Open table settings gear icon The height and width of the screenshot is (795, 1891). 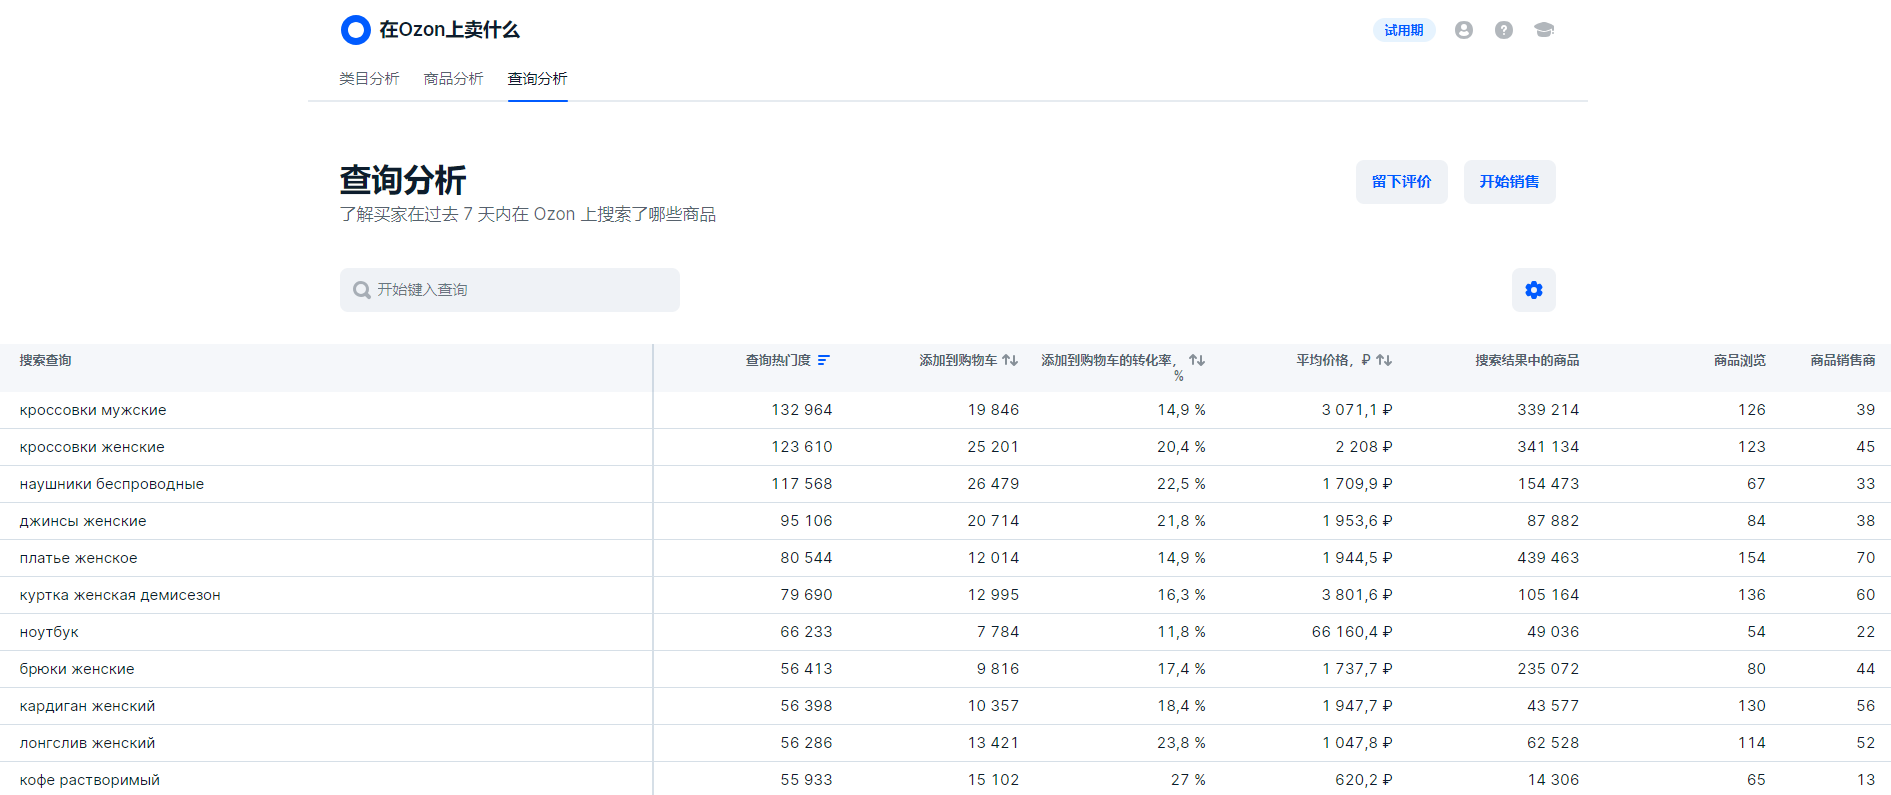pos(1533,290)
